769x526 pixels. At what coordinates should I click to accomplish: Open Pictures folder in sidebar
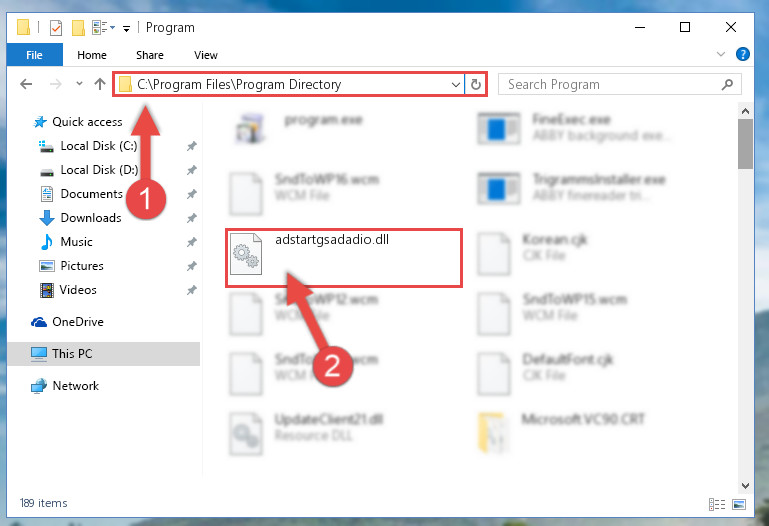click(81, 266)
